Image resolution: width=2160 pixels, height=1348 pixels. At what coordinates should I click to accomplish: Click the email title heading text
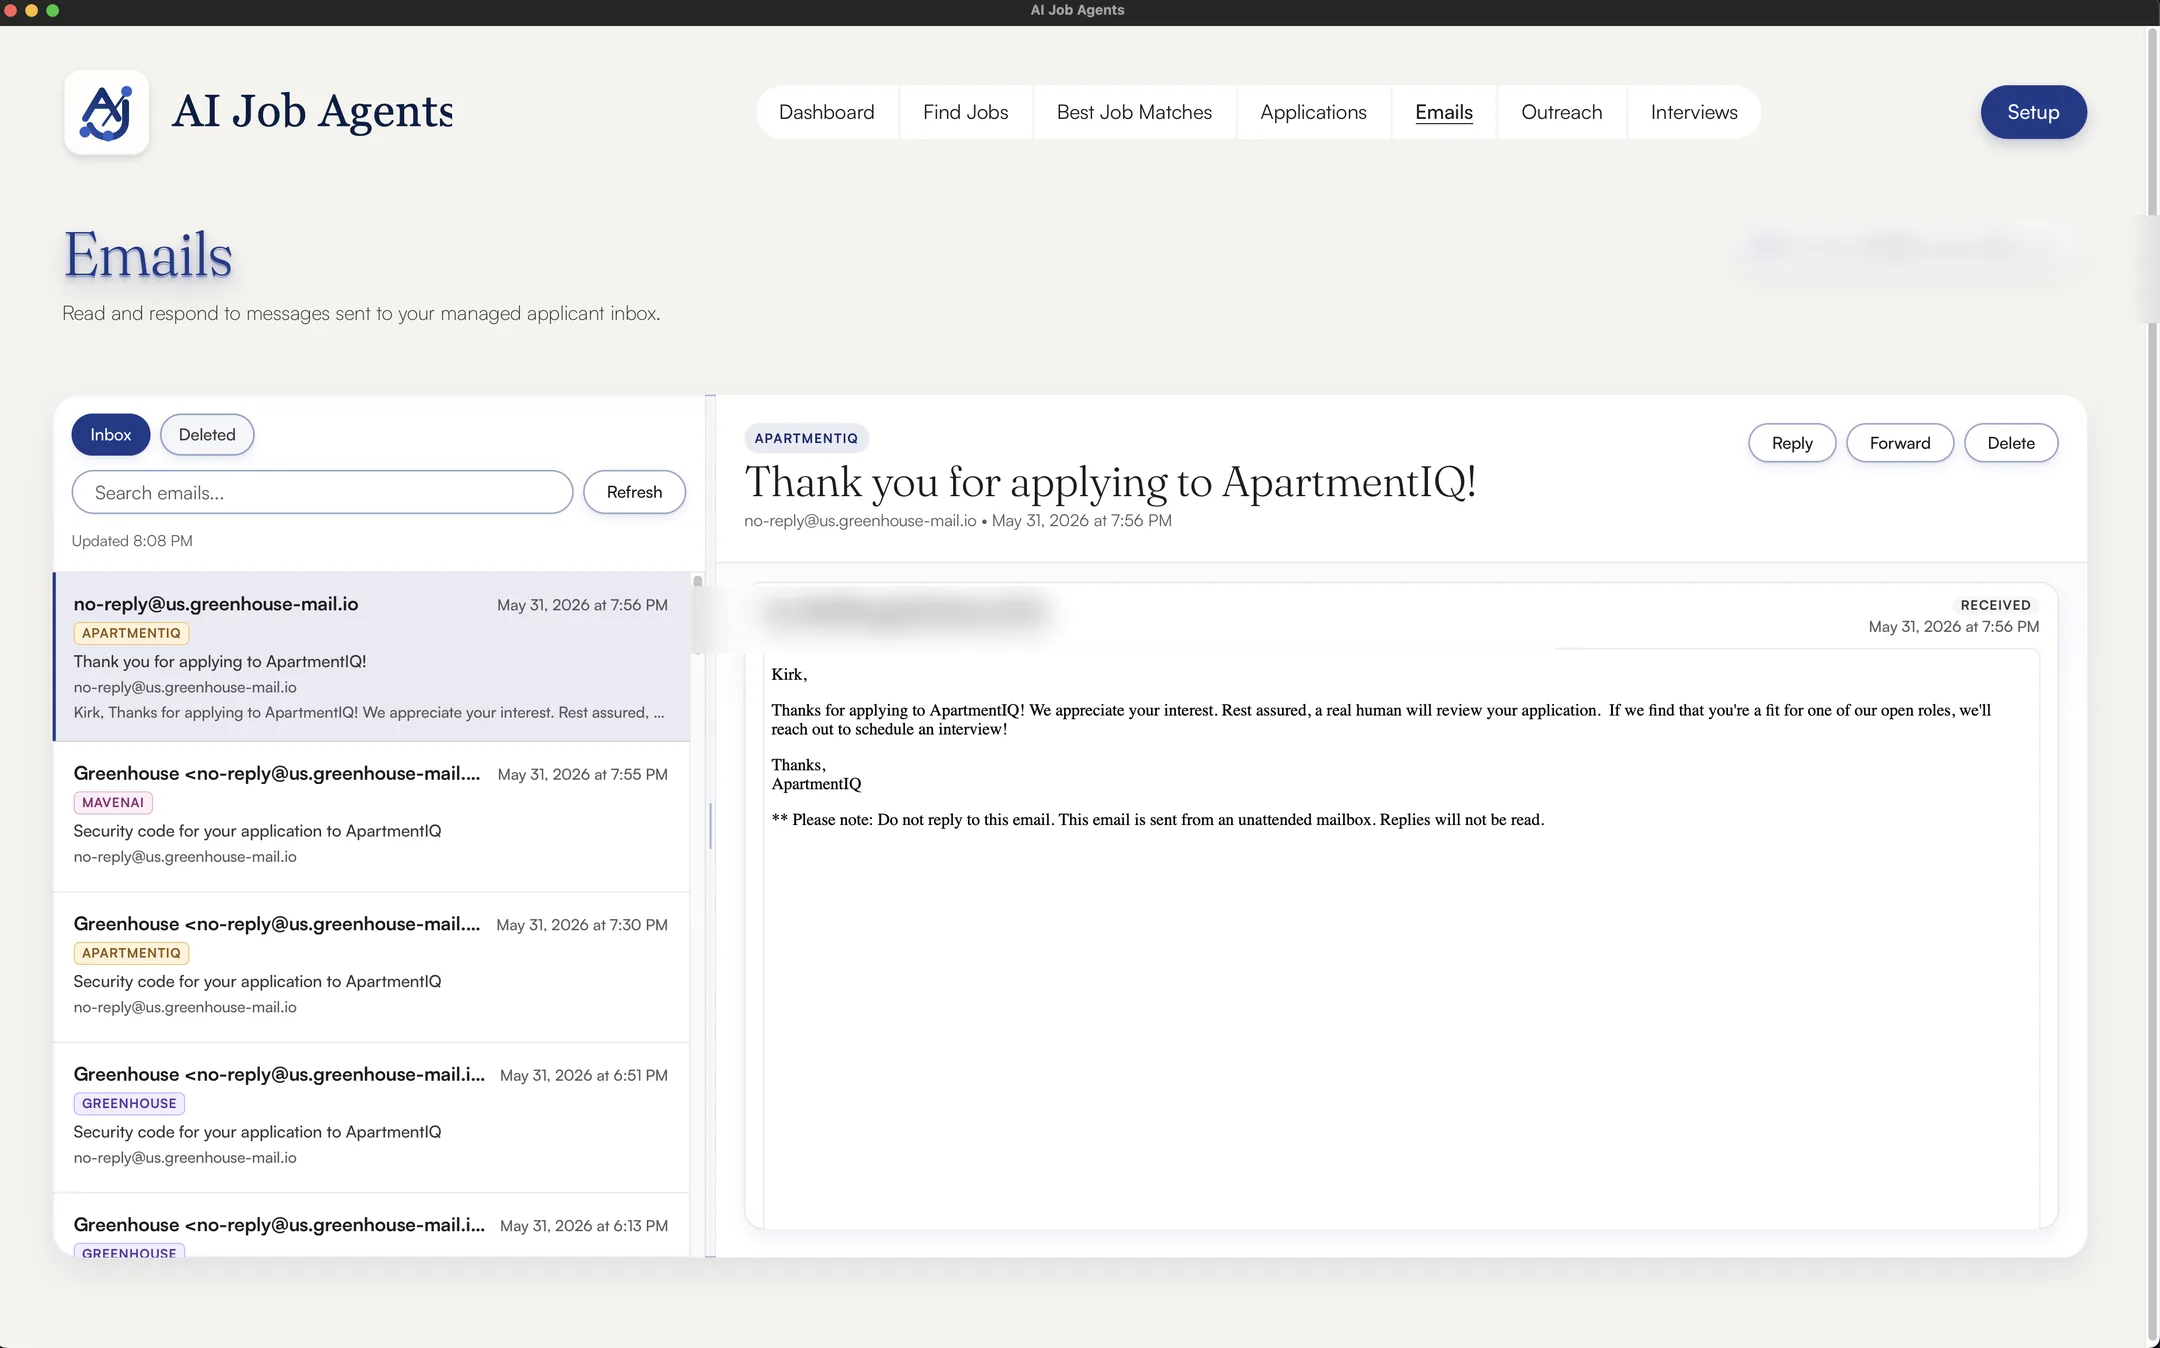[x=1110, y=482]
